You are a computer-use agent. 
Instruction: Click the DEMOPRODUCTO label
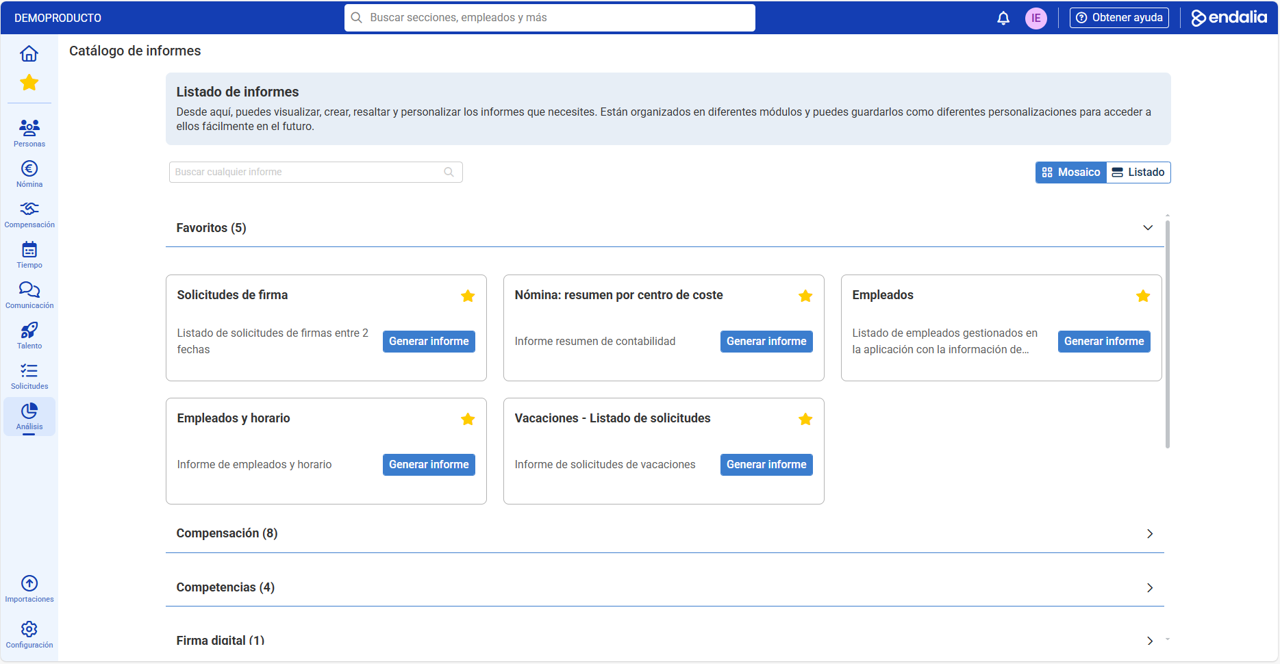click(58, 18)
